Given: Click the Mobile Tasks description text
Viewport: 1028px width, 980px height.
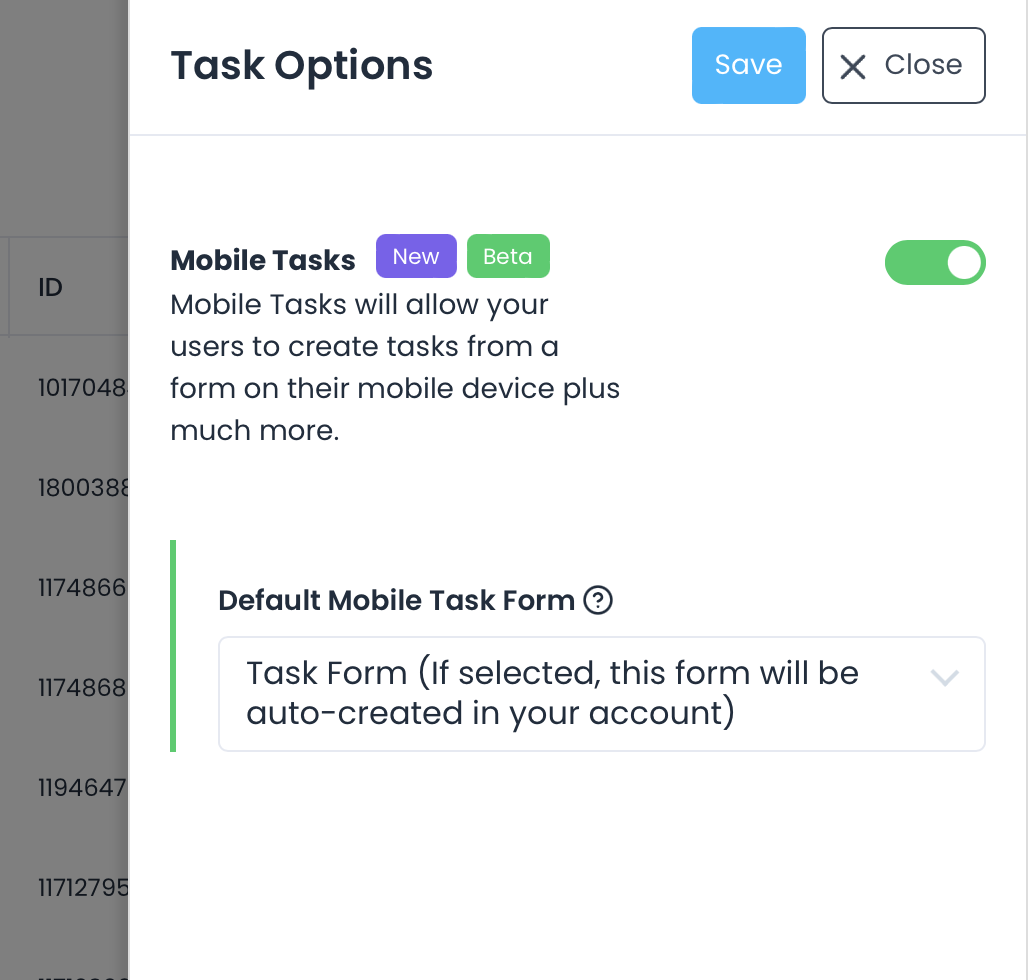Looking at the screenshot, I should point(394,367).
